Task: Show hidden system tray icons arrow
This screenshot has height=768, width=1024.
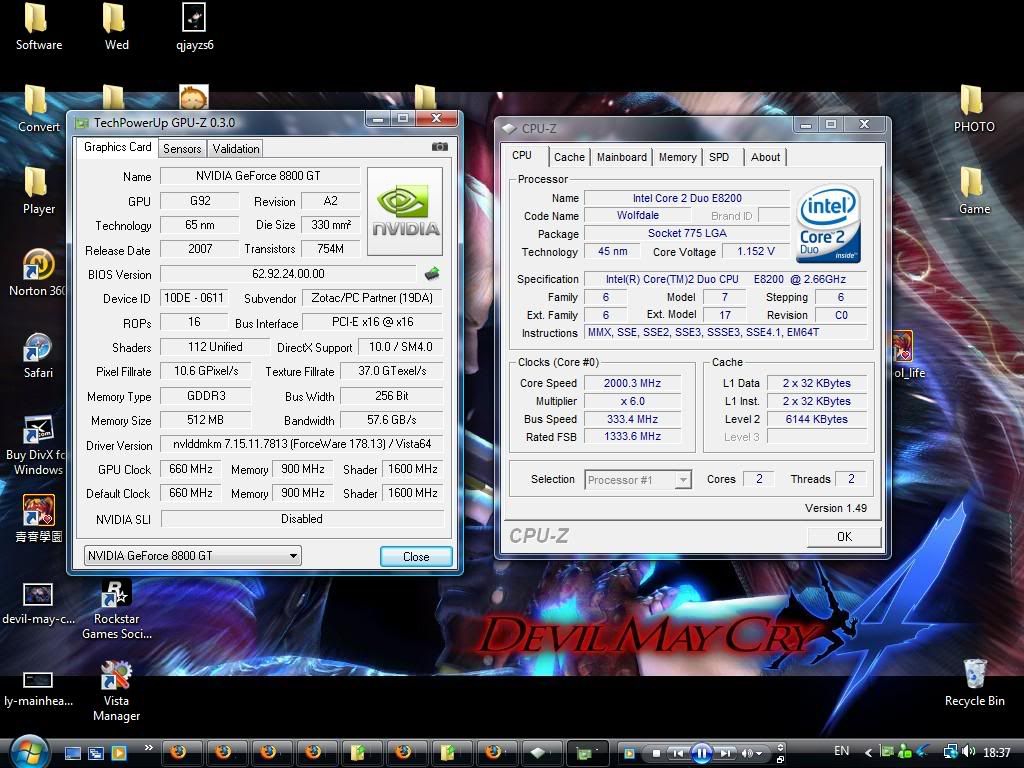Action: tap(869, 753)
